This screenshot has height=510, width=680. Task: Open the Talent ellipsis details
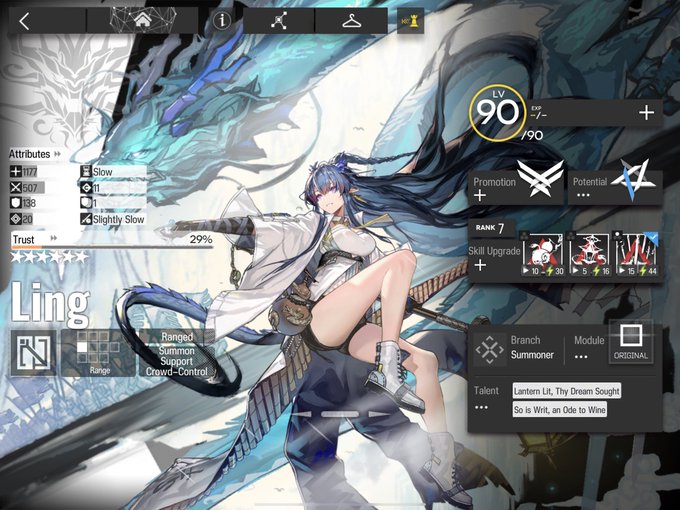481,407
